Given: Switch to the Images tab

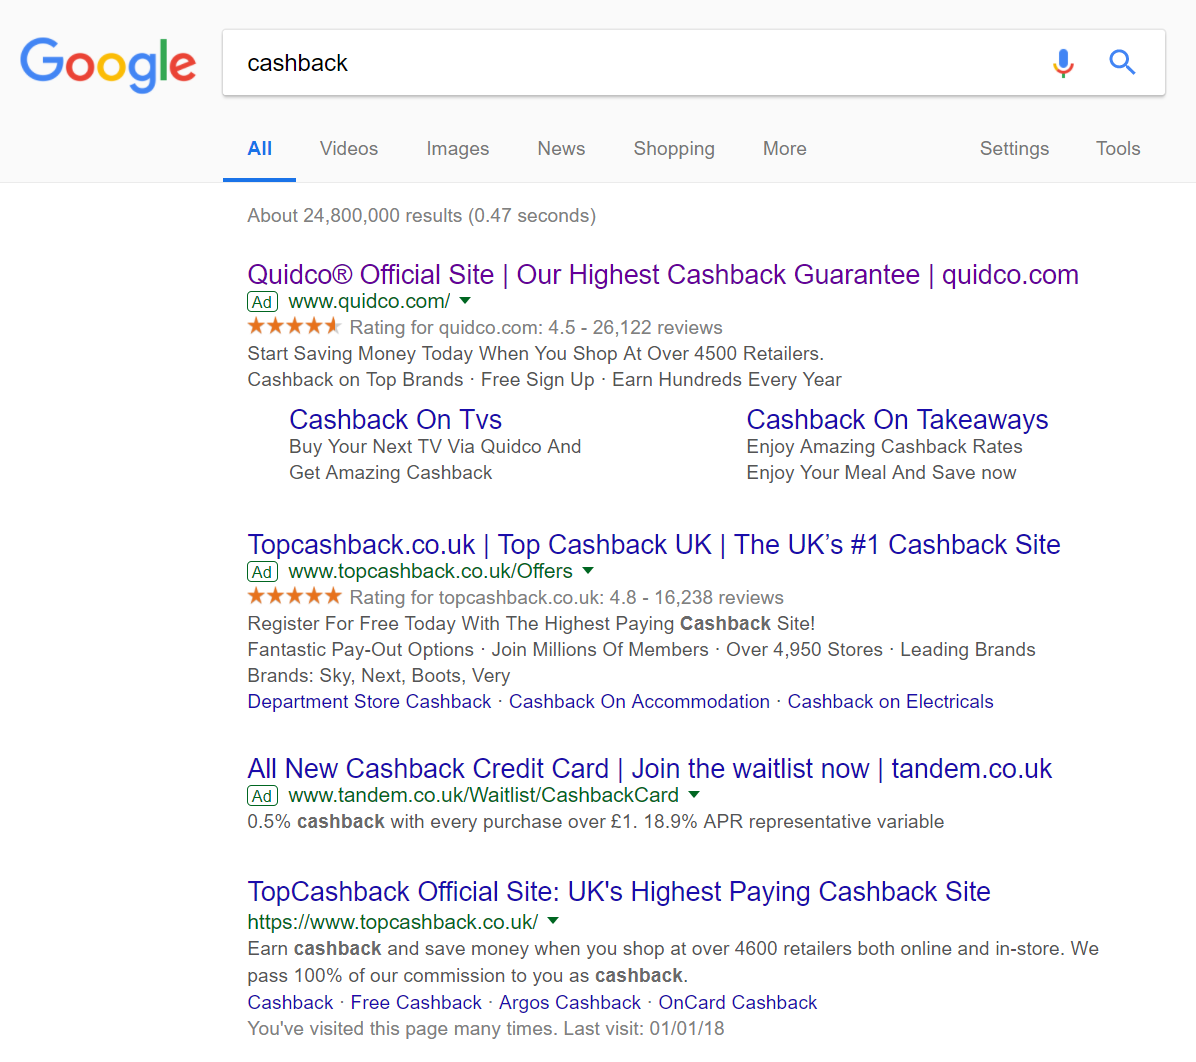Looking at the screenshot, I should 458,149.
